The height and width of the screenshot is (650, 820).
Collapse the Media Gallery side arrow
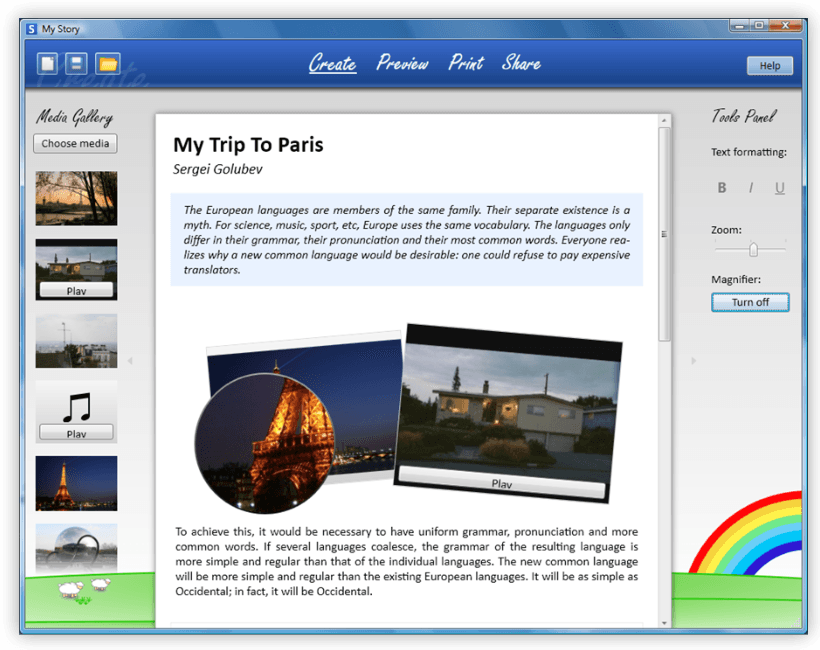(130, 360)
